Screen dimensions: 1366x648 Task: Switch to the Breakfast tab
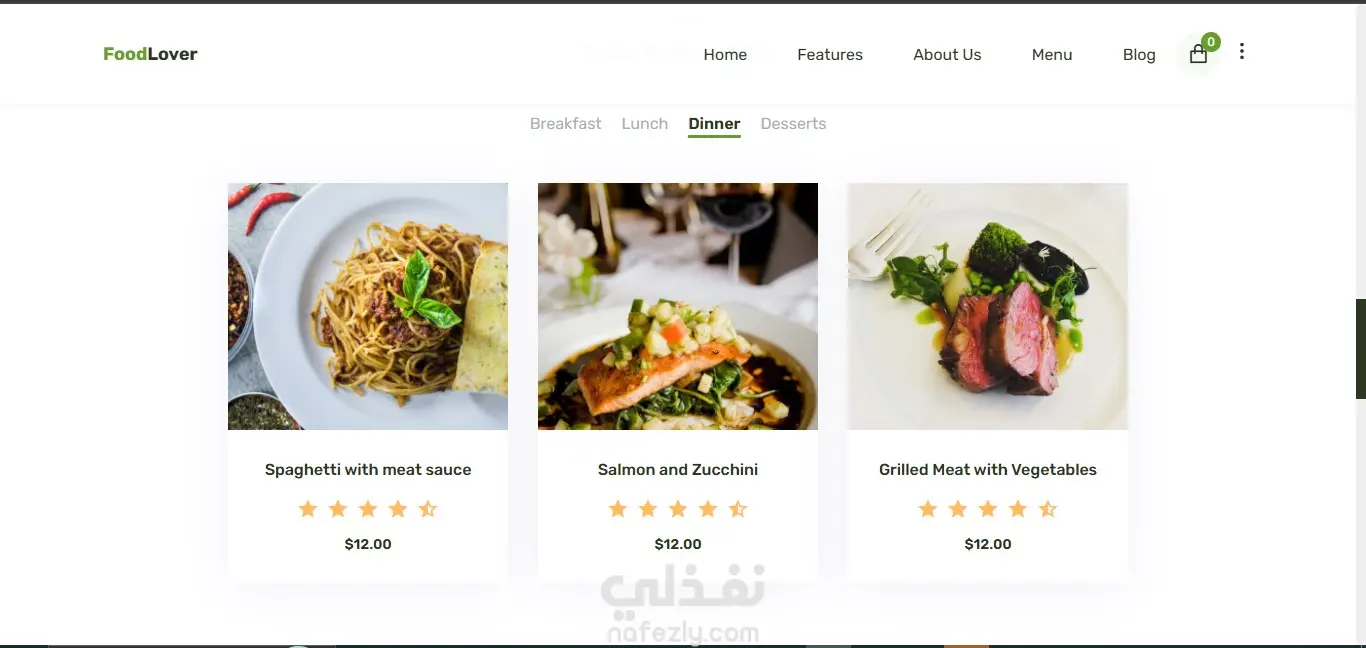click(566, 124)
